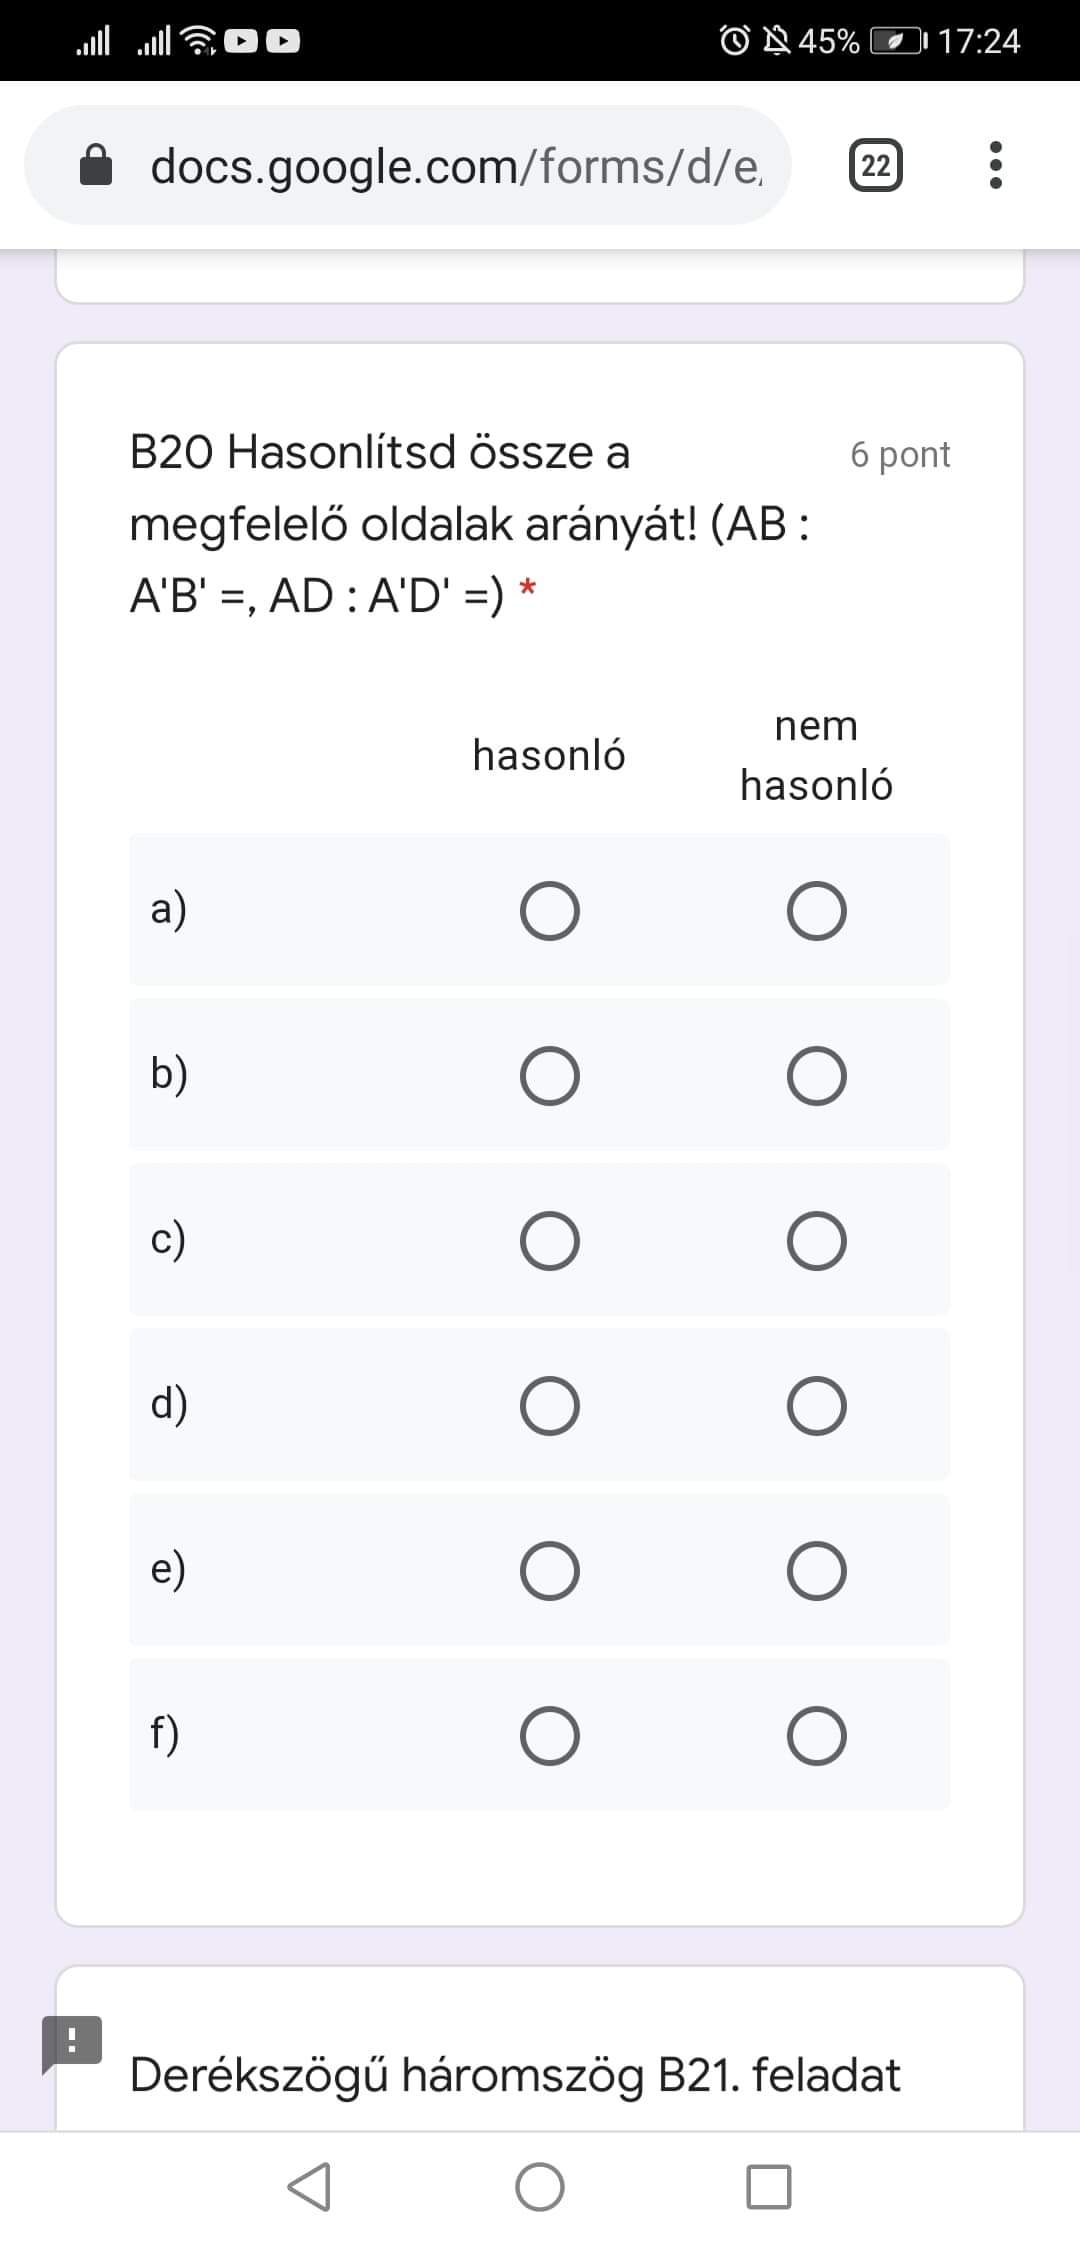Viewport: 1080px width, 2244px height.
Task: Select 'hasonló' for row c)
Action: [549, 1241]
